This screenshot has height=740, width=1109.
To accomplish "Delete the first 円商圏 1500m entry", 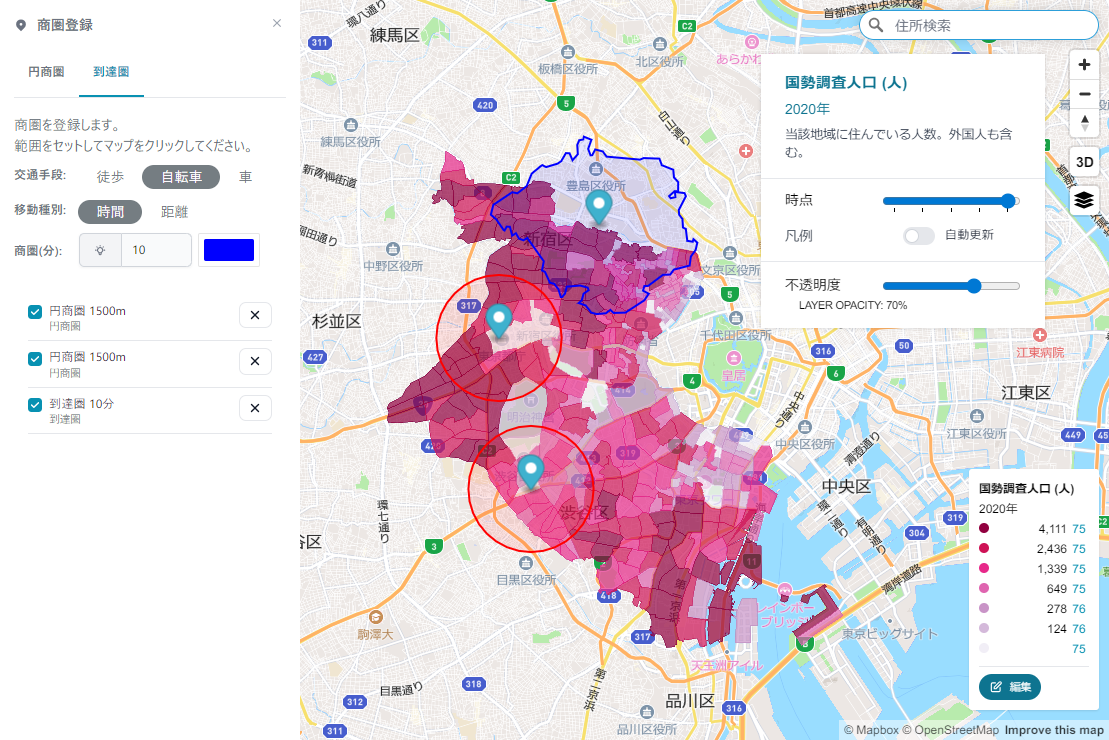I will 255,315.
